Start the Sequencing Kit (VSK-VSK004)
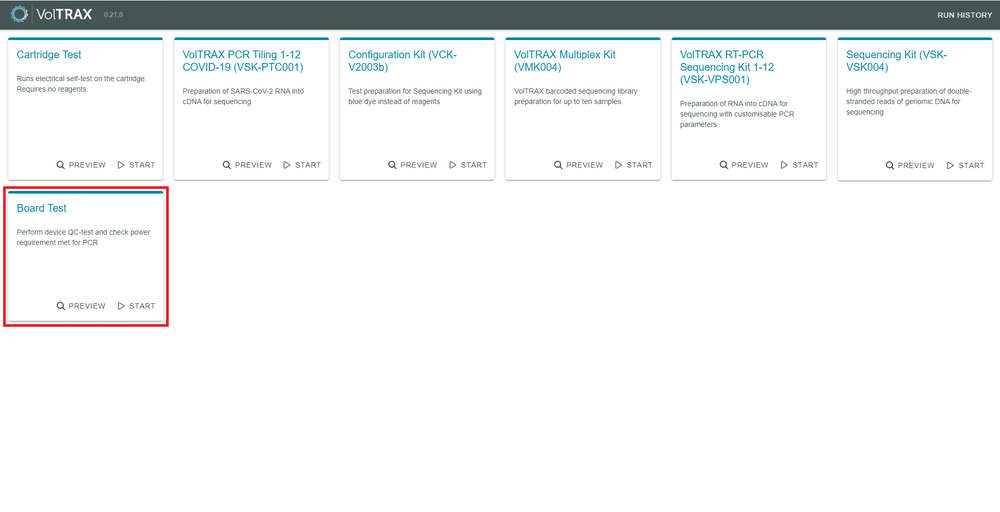 966,165
